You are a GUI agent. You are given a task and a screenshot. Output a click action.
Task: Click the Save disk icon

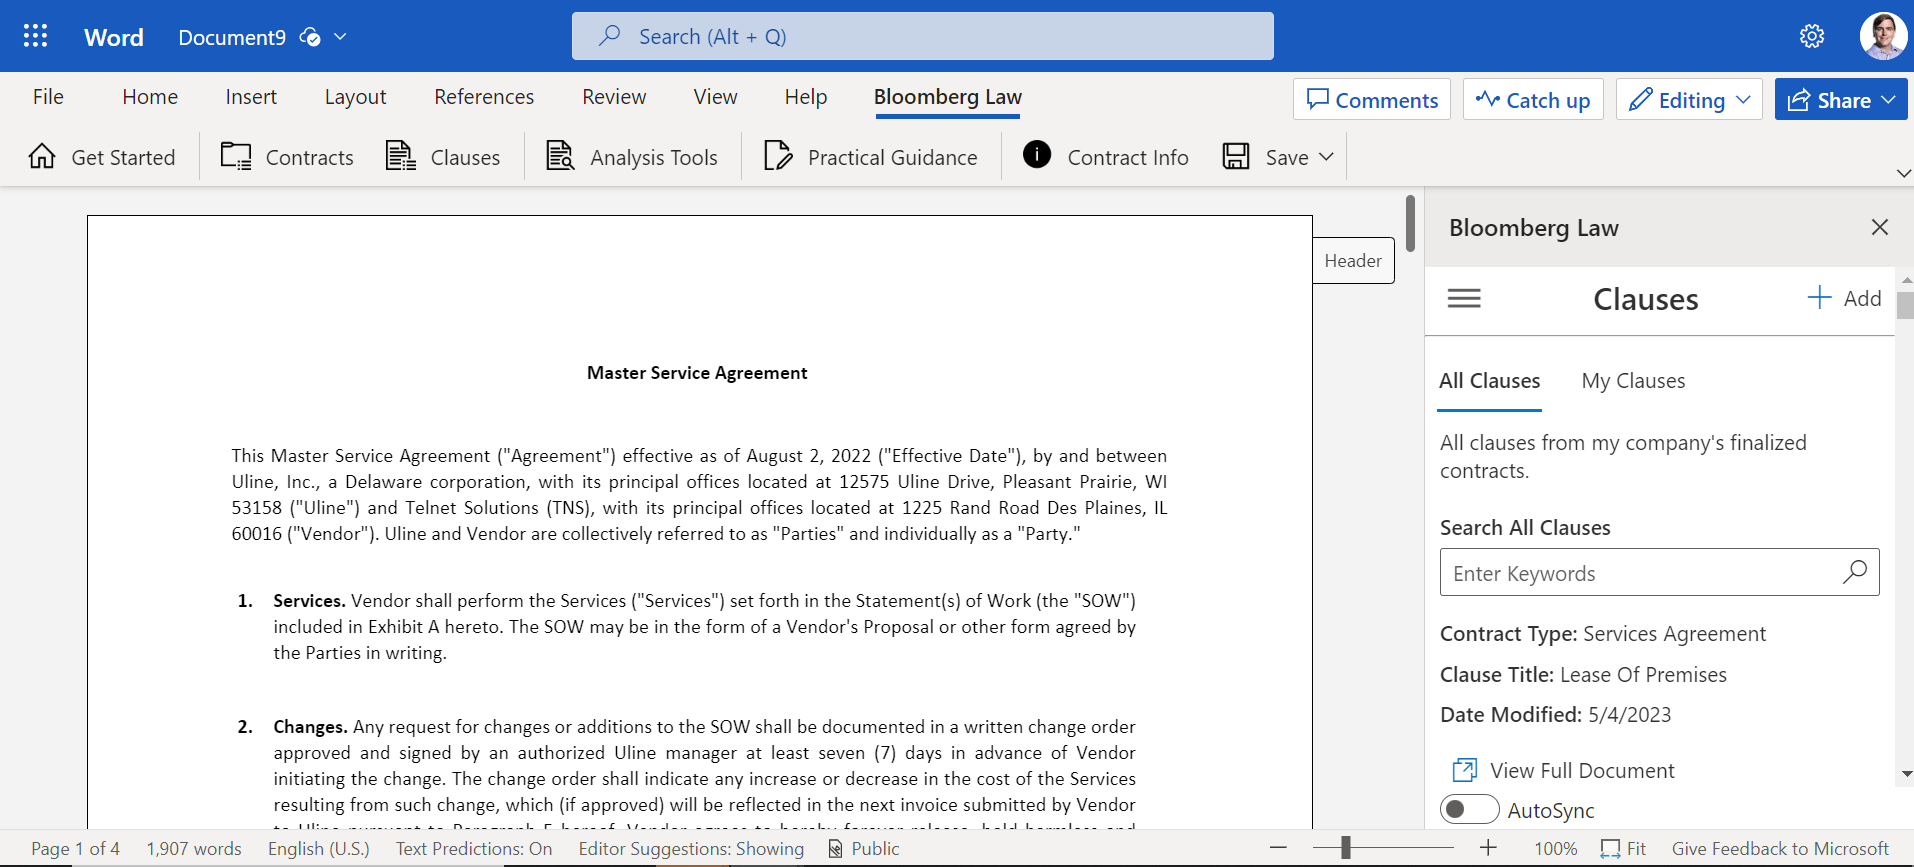1236,156
